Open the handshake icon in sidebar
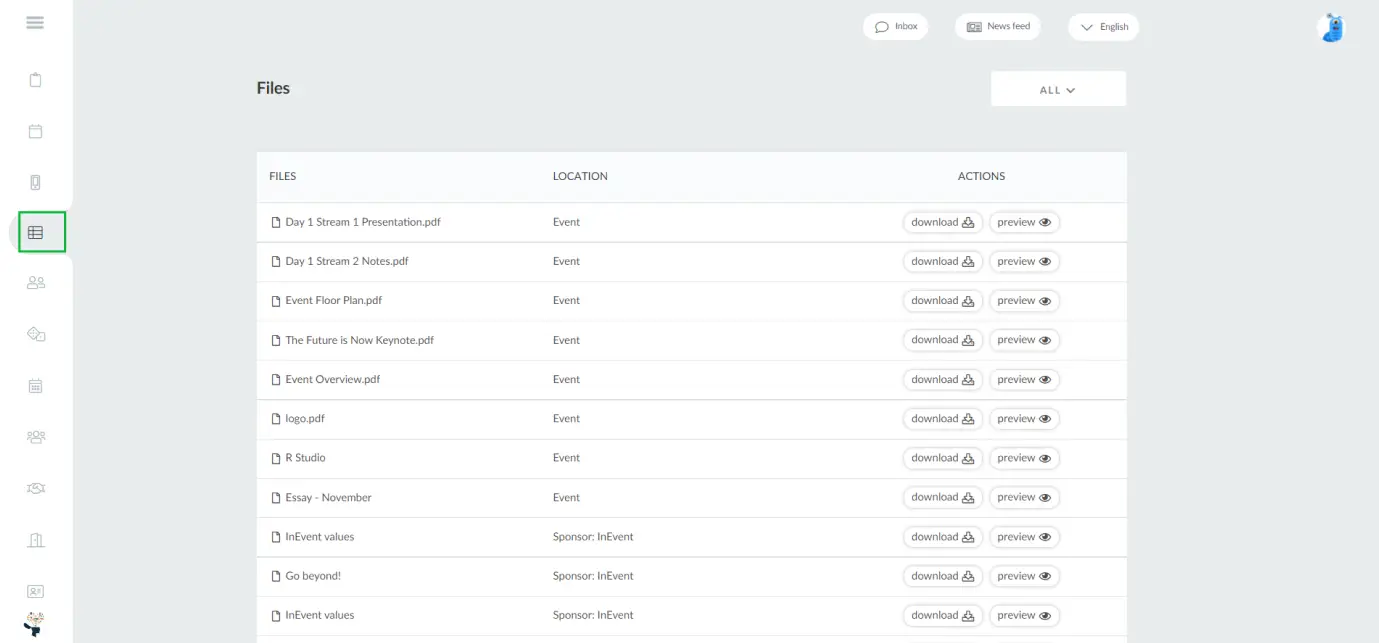 36,488
